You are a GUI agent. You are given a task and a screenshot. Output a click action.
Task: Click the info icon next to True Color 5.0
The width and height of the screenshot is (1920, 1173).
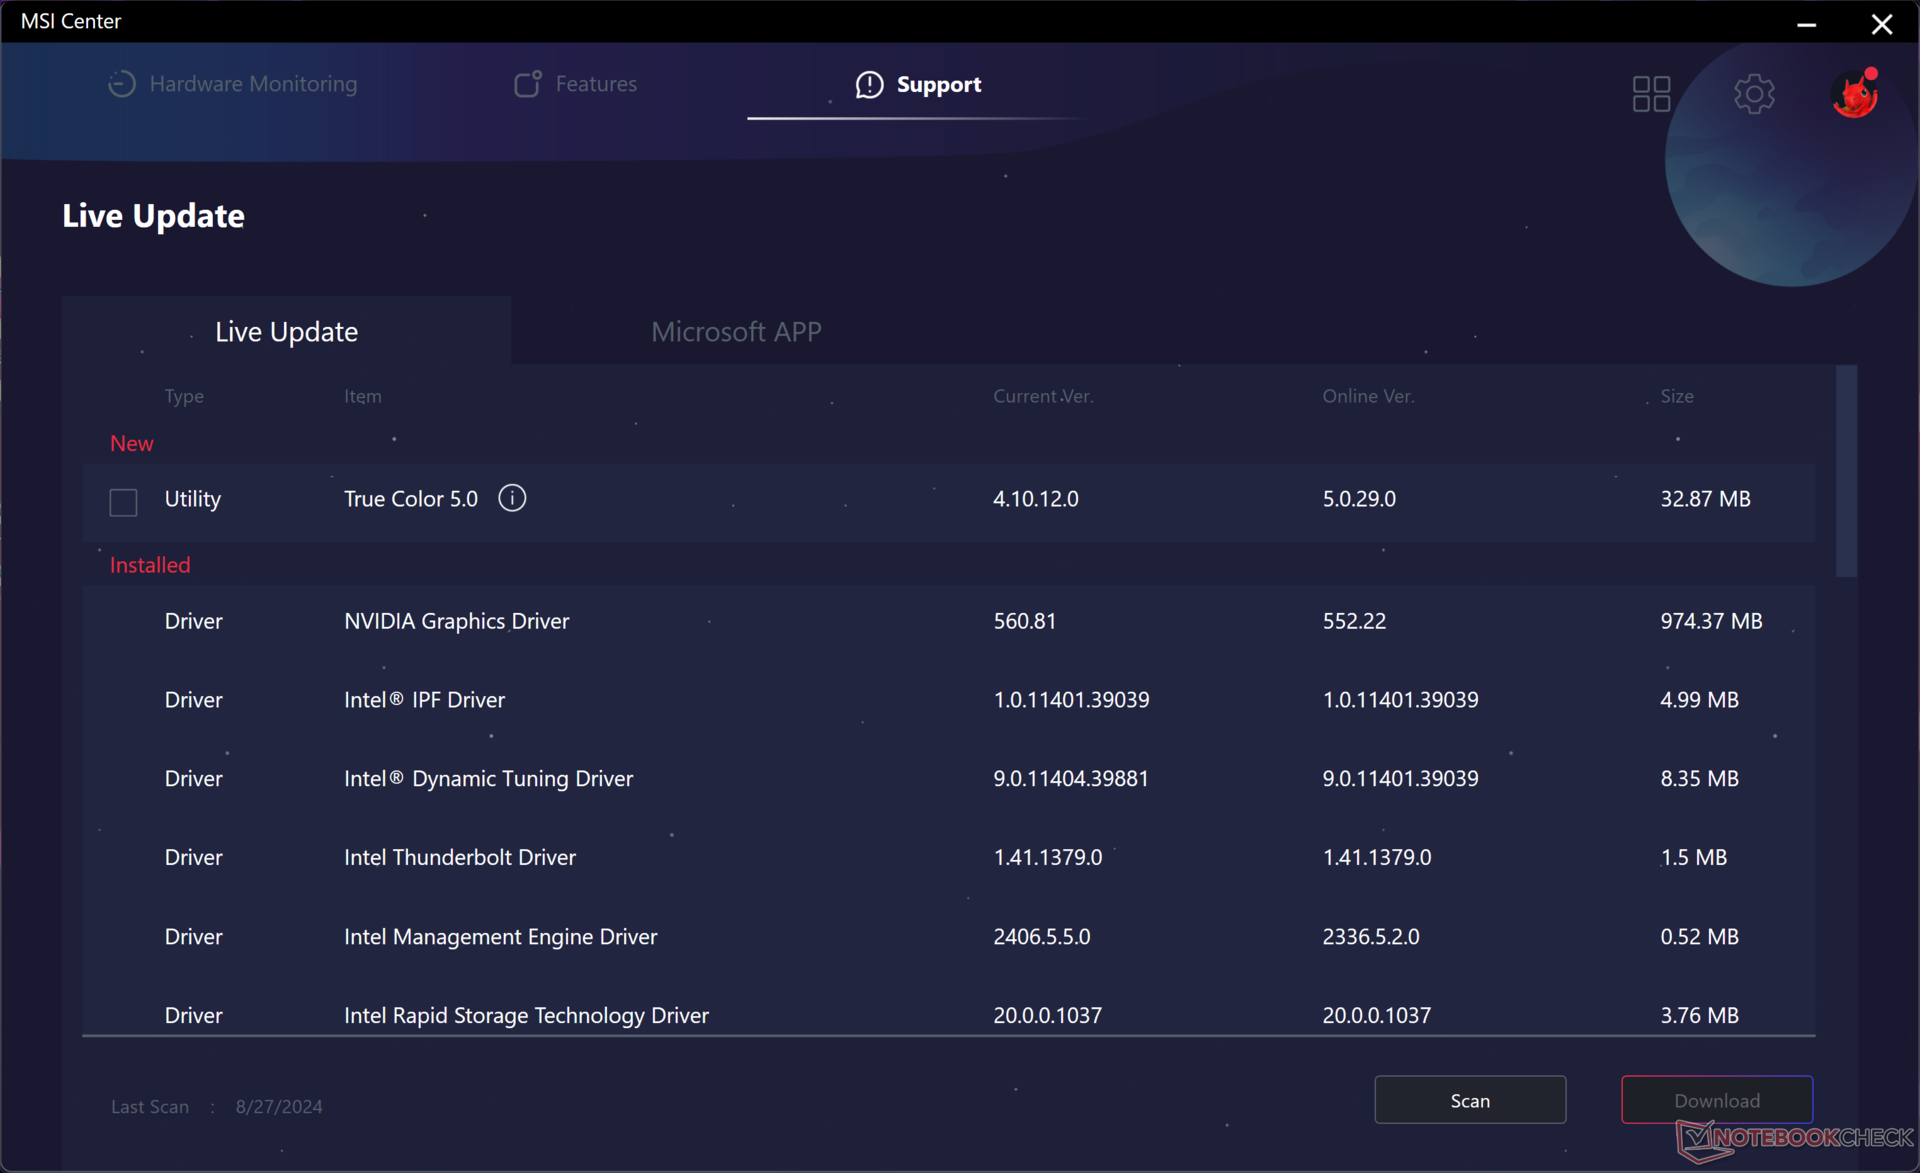click(512, 498)
